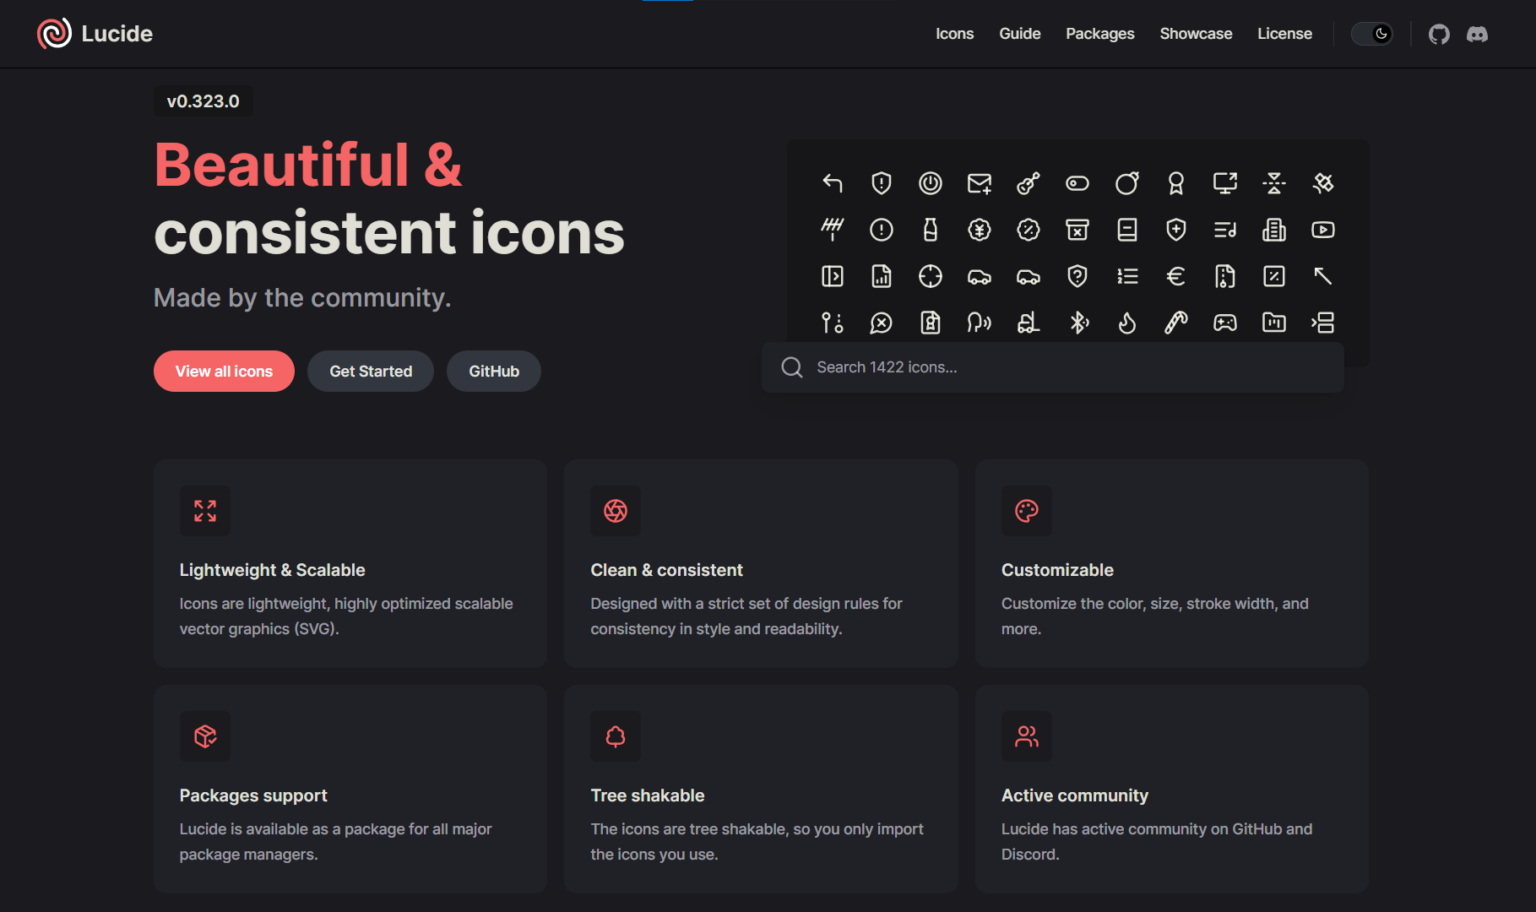The image size is (1536, 912).
Task: Click the Lucide logo
Action: click(x=94, y=33)
